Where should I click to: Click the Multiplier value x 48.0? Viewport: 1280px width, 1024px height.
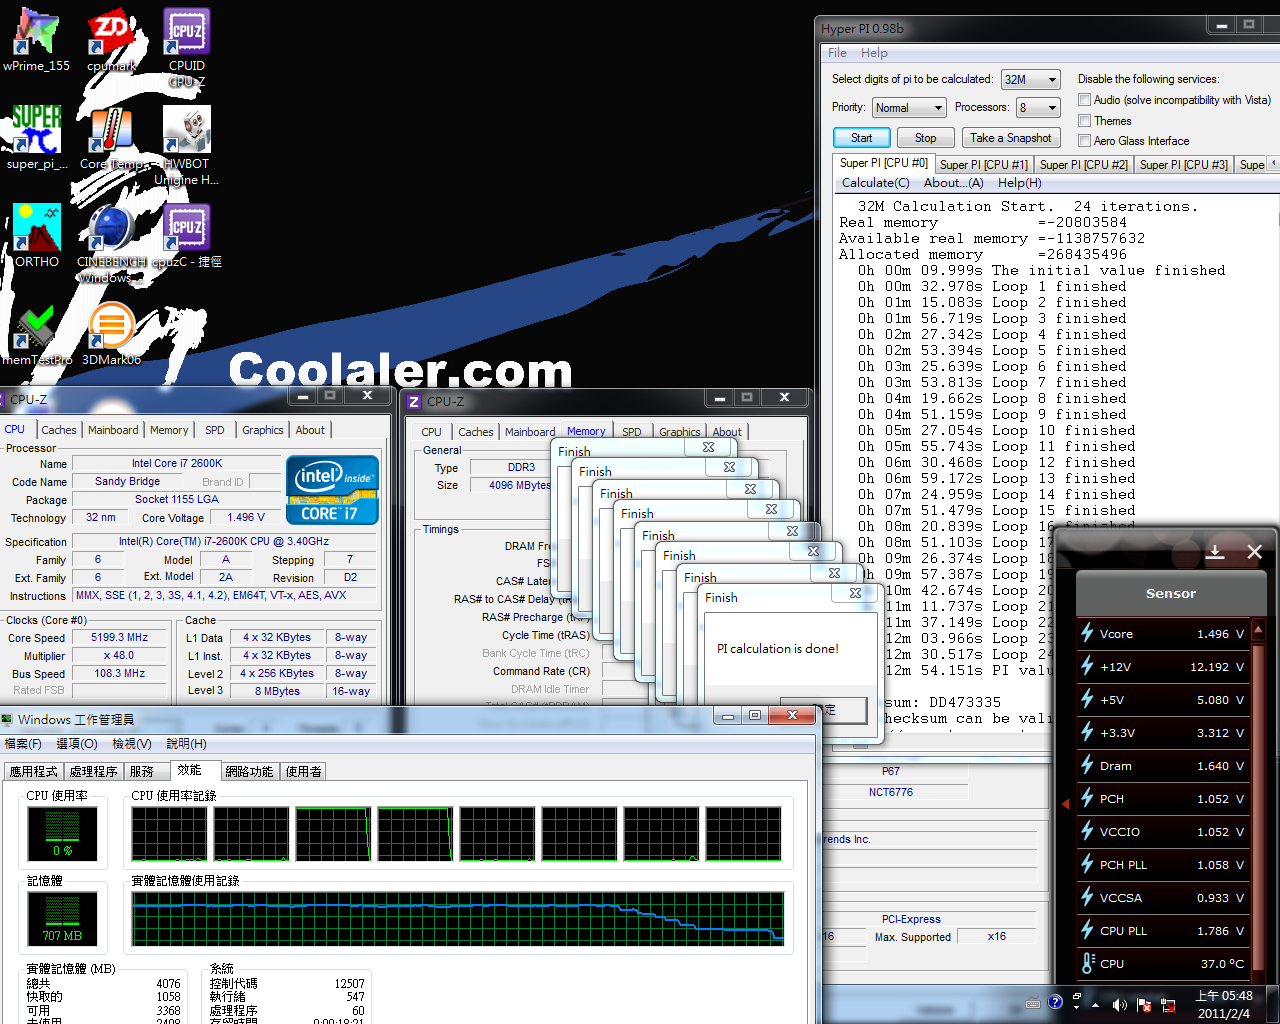tap(119, 655)
